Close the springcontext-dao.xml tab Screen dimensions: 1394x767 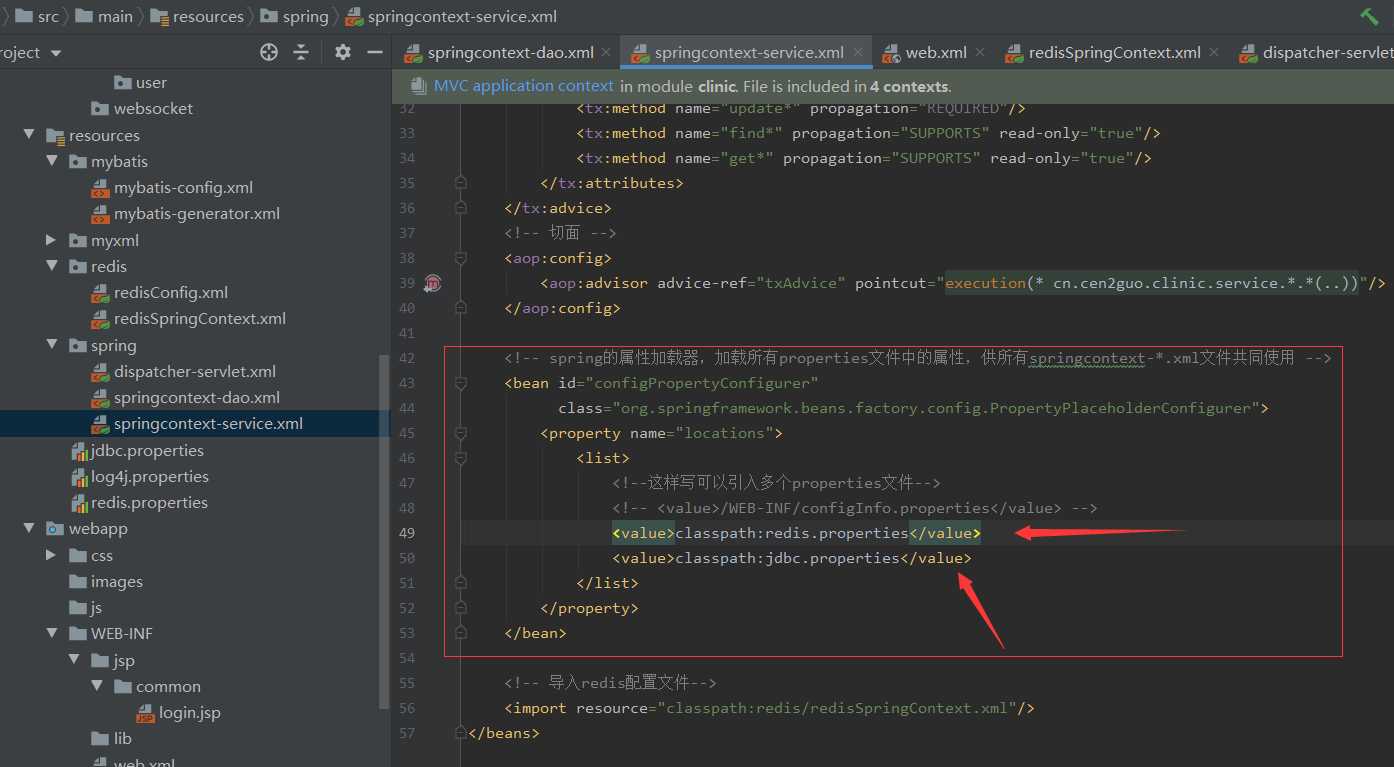click(x=606, y=52)
